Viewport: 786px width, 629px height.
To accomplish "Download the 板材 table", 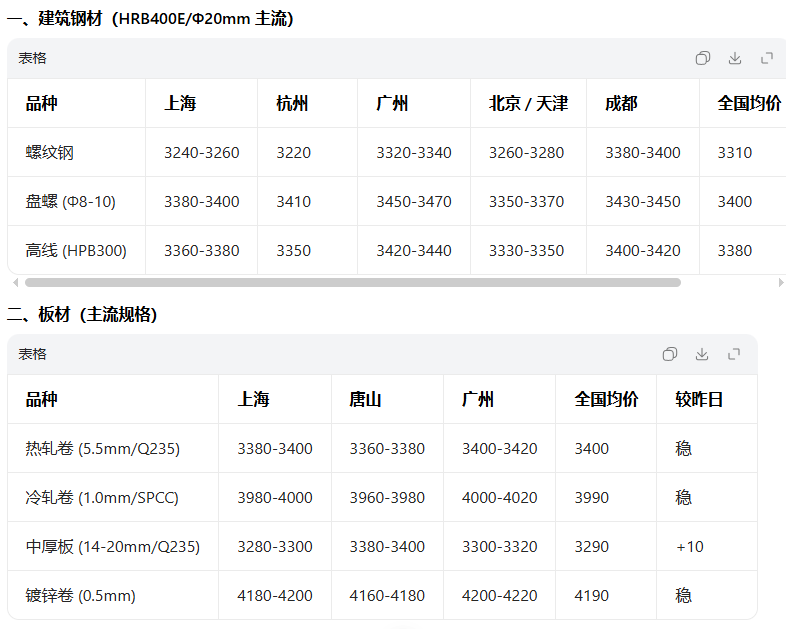I will pyautogui.click(x=702, y=354).
